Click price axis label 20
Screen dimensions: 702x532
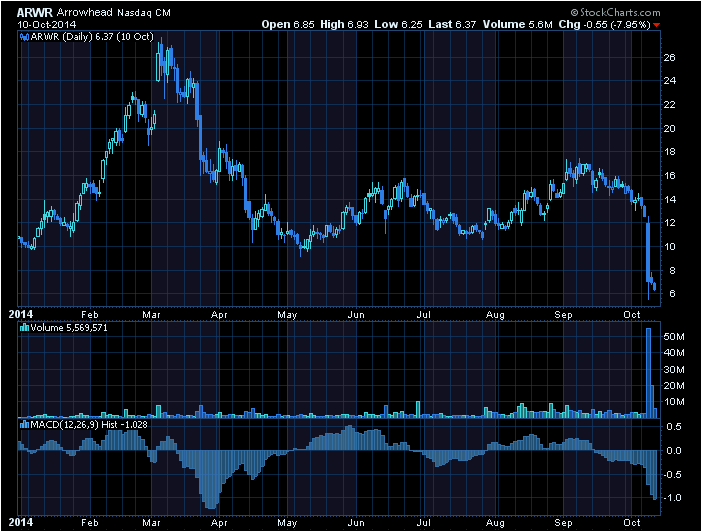669,129
